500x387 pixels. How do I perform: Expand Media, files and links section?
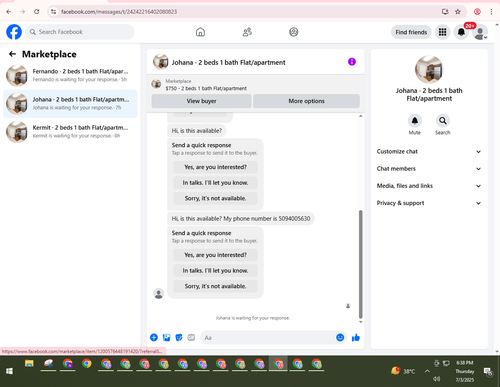click(x=429, y=186)
